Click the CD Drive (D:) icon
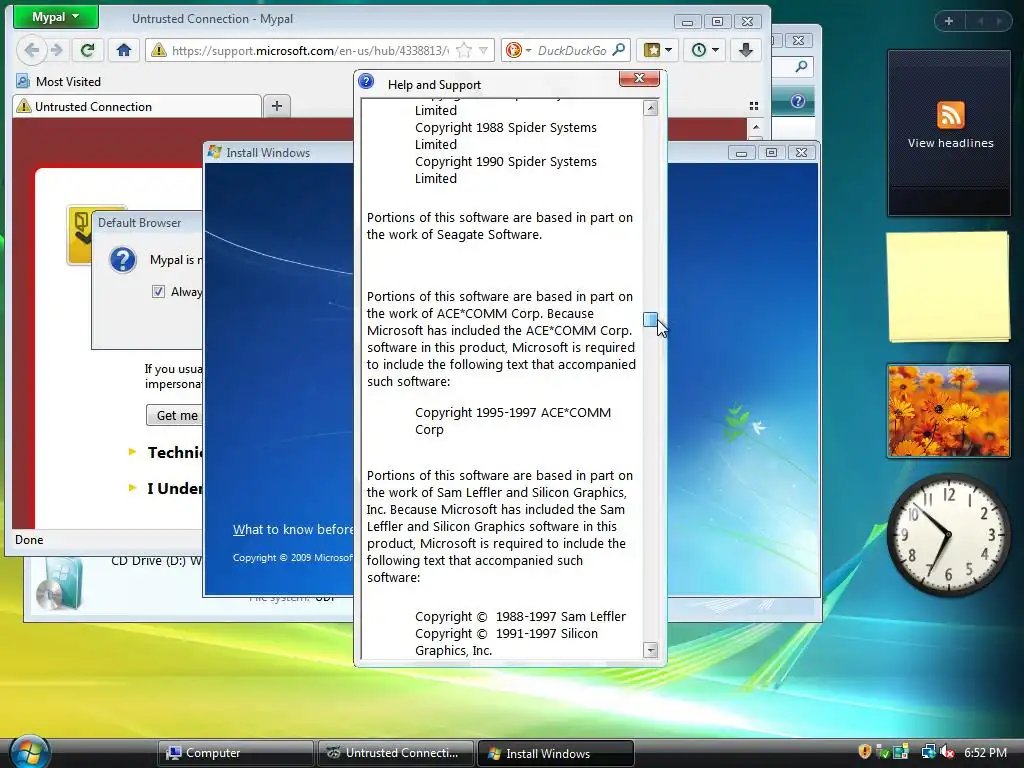The height and width of the screenshot is (768, 1024). (x=59, y=584)
